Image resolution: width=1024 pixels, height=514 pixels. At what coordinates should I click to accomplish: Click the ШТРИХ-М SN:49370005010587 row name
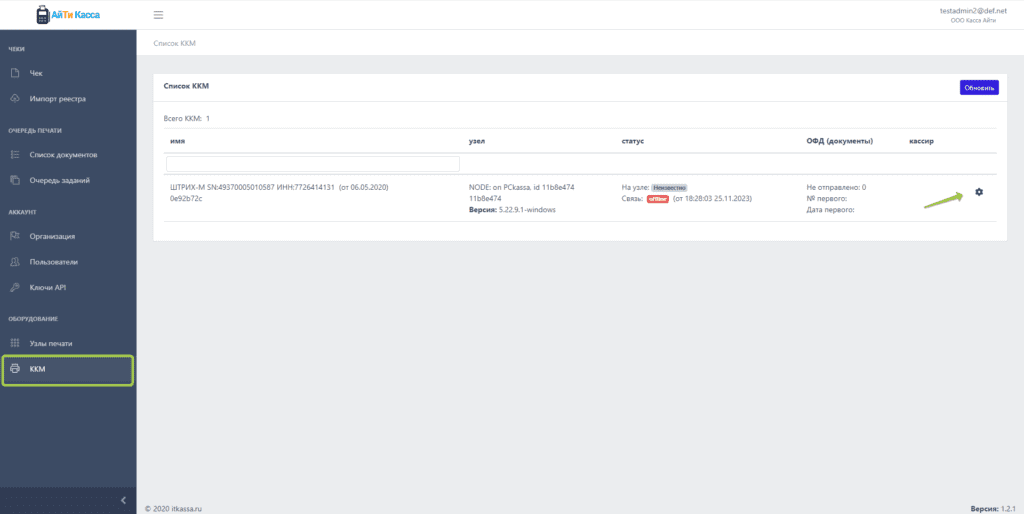(279, 187)
